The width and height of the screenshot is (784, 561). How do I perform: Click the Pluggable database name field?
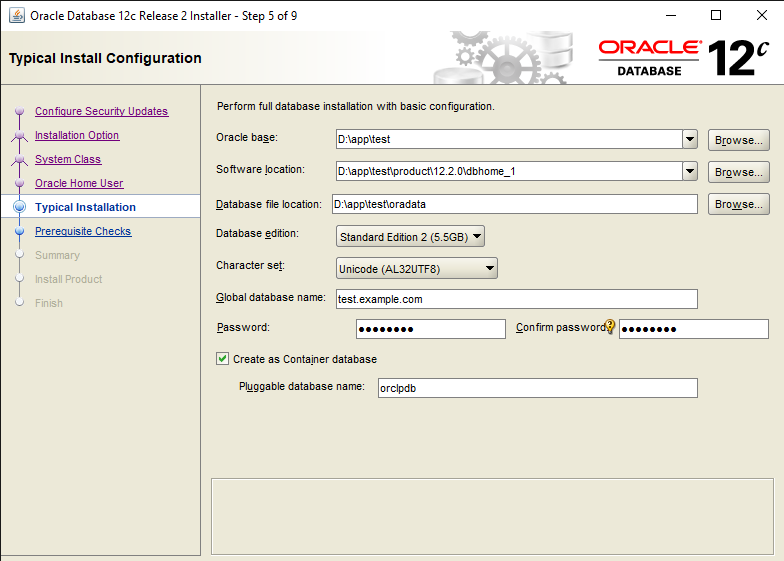tap(538, 388)
